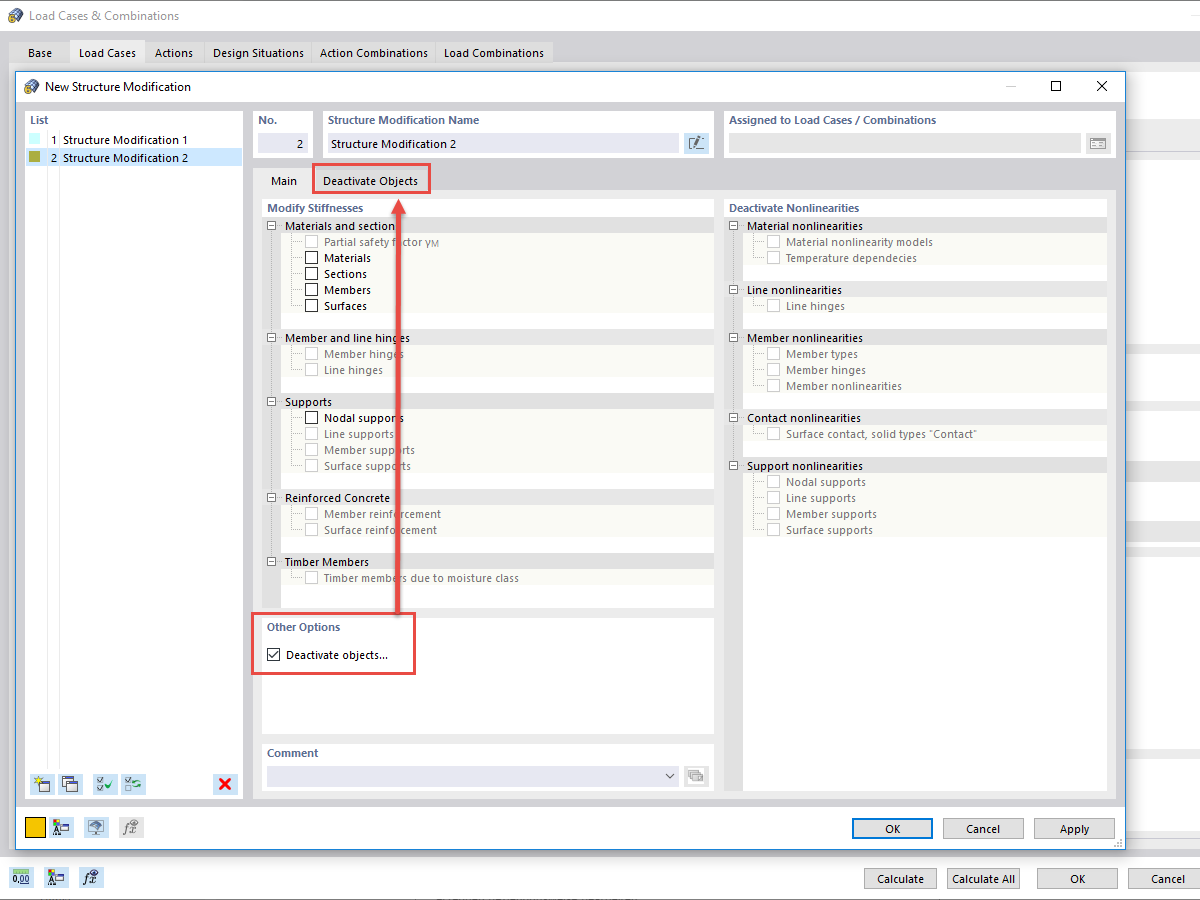Screen dimensions: 1200x900
Task: Collapse the Support nonlinearities section
Action: coord(733,465)
